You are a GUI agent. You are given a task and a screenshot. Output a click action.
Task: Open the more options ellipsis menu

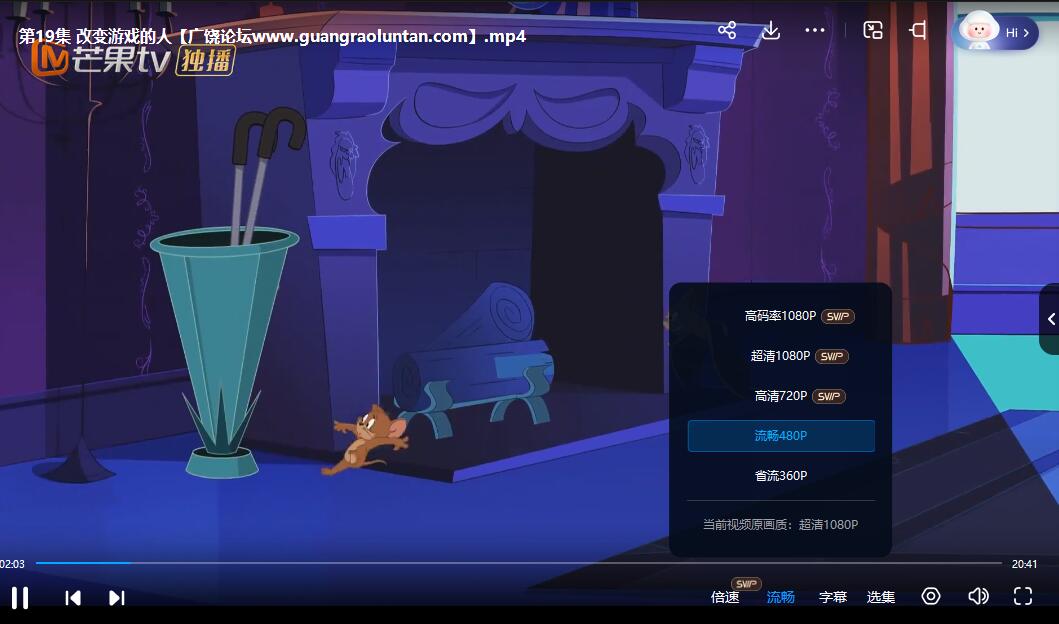(815, 30)
